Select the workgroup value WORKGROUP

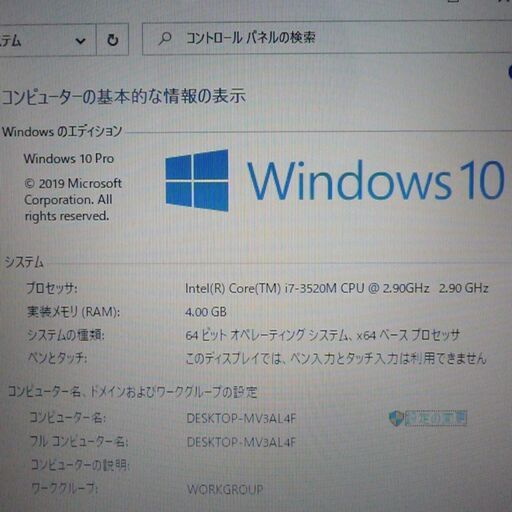tap(225, 489)
